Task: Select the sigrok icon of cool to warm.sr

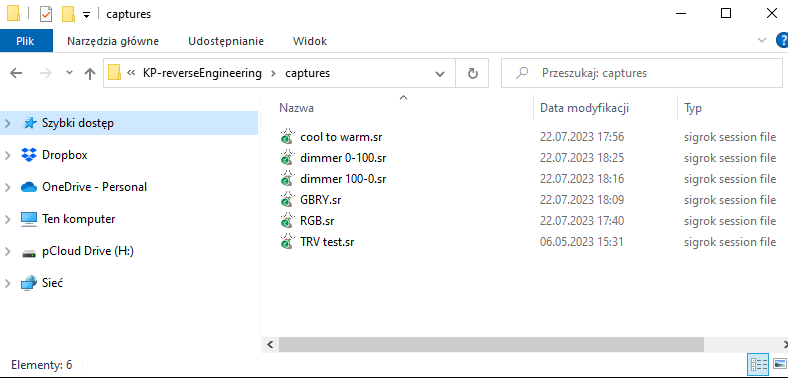Action: (x=286, y=136)
